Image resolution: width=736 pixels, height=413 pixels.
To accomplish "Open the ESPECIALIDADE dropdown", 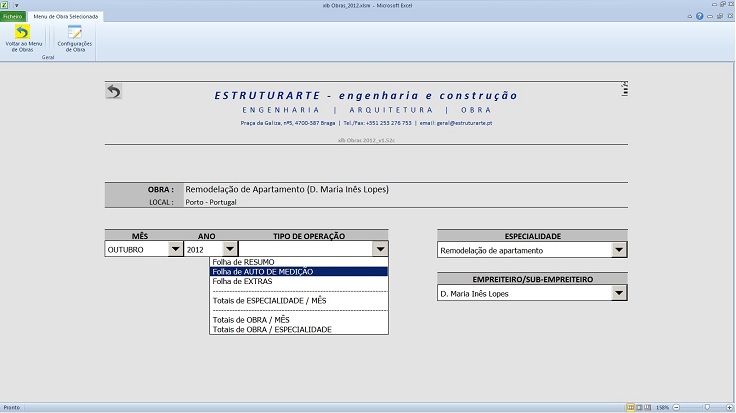I will tap(619, 250).
